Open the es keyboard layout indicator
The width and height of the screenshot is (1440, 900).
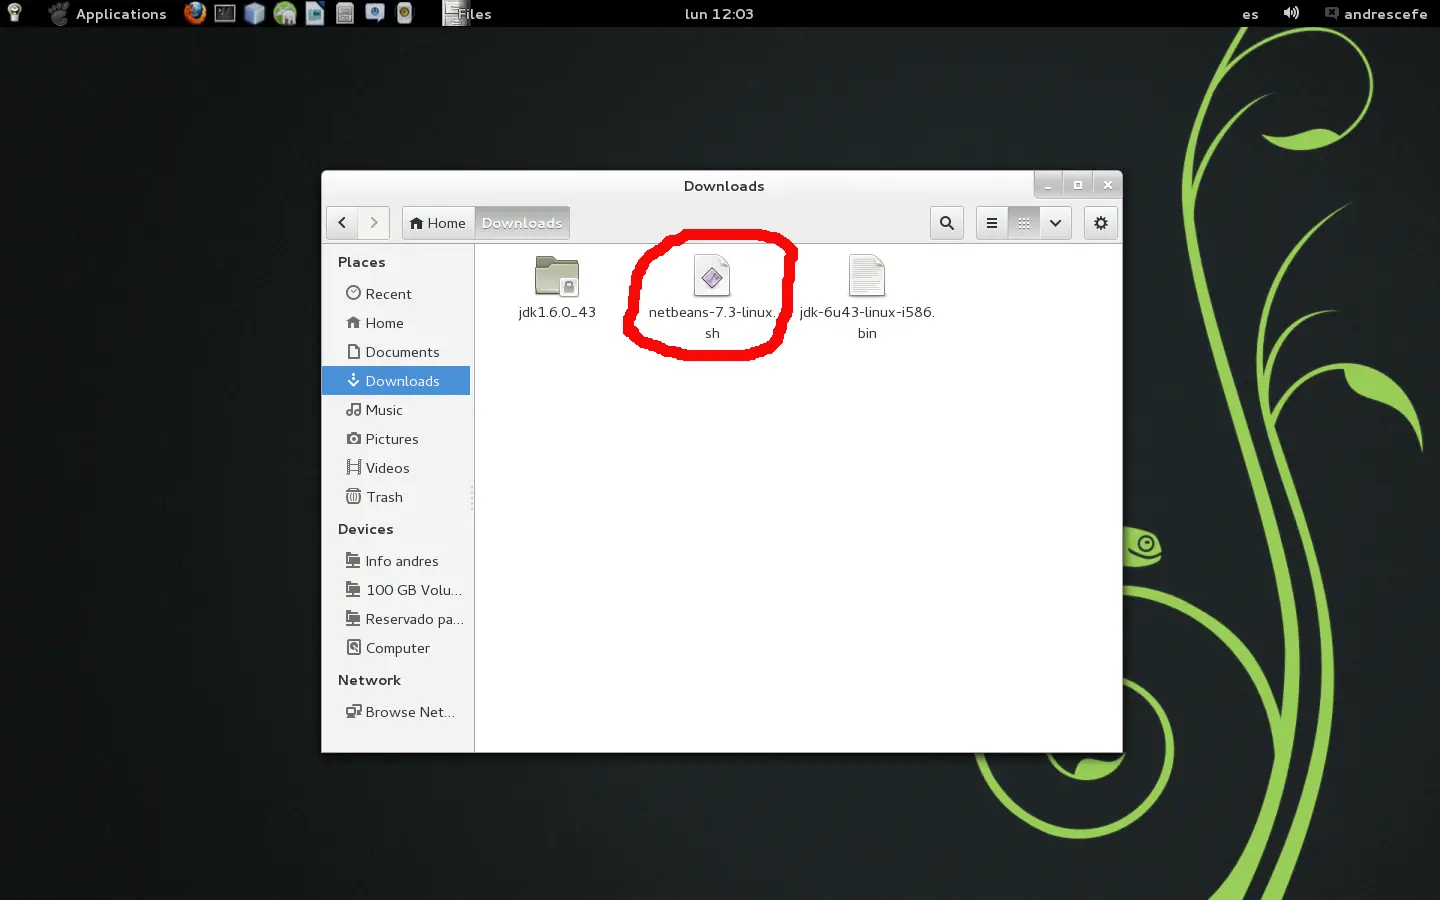tap(1250, 14)
